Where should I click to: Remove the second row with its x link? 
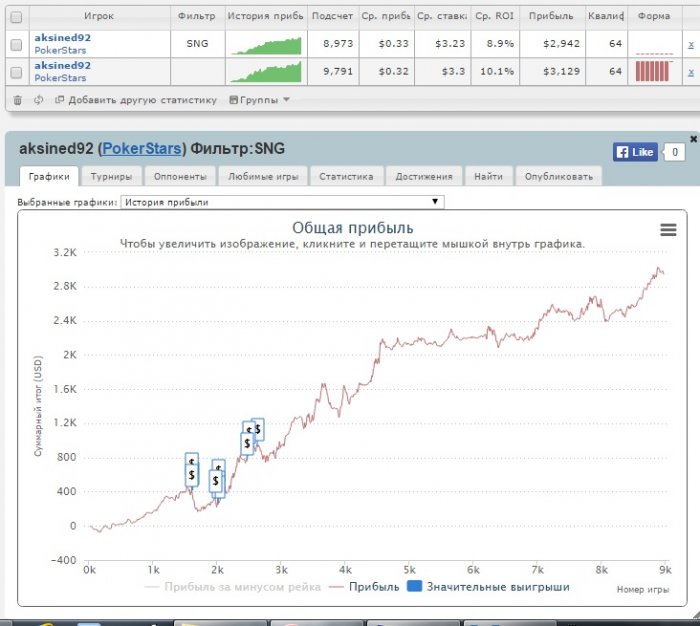[691, 72]
